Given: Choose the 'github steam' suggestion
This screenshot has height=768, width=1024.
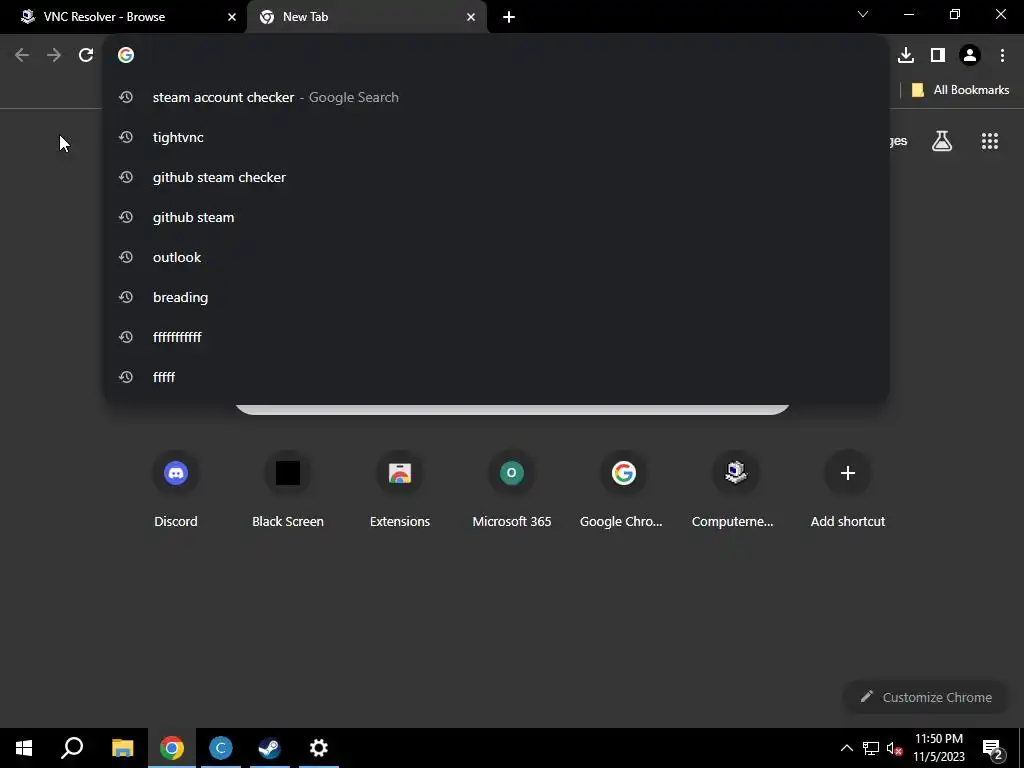Looking at the screenshot, I should [496, 217].
